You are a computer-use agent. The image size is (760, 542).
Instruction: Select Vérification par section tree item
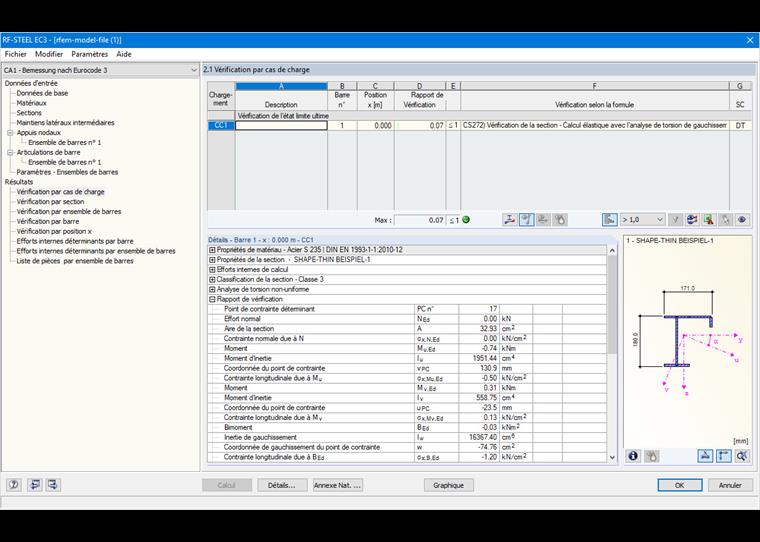point(50,202)
